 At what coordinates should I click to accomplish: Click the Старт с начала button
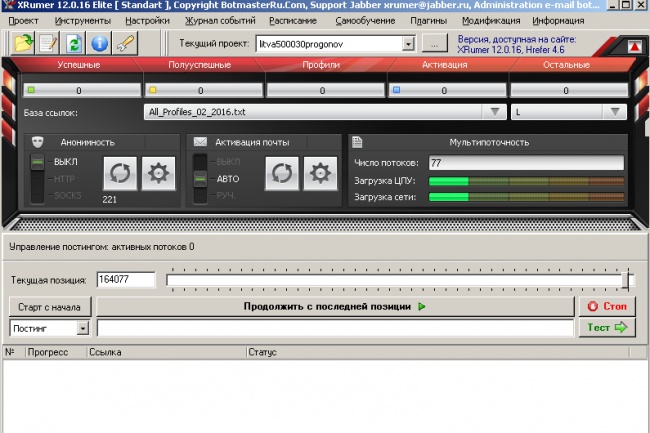49,307
